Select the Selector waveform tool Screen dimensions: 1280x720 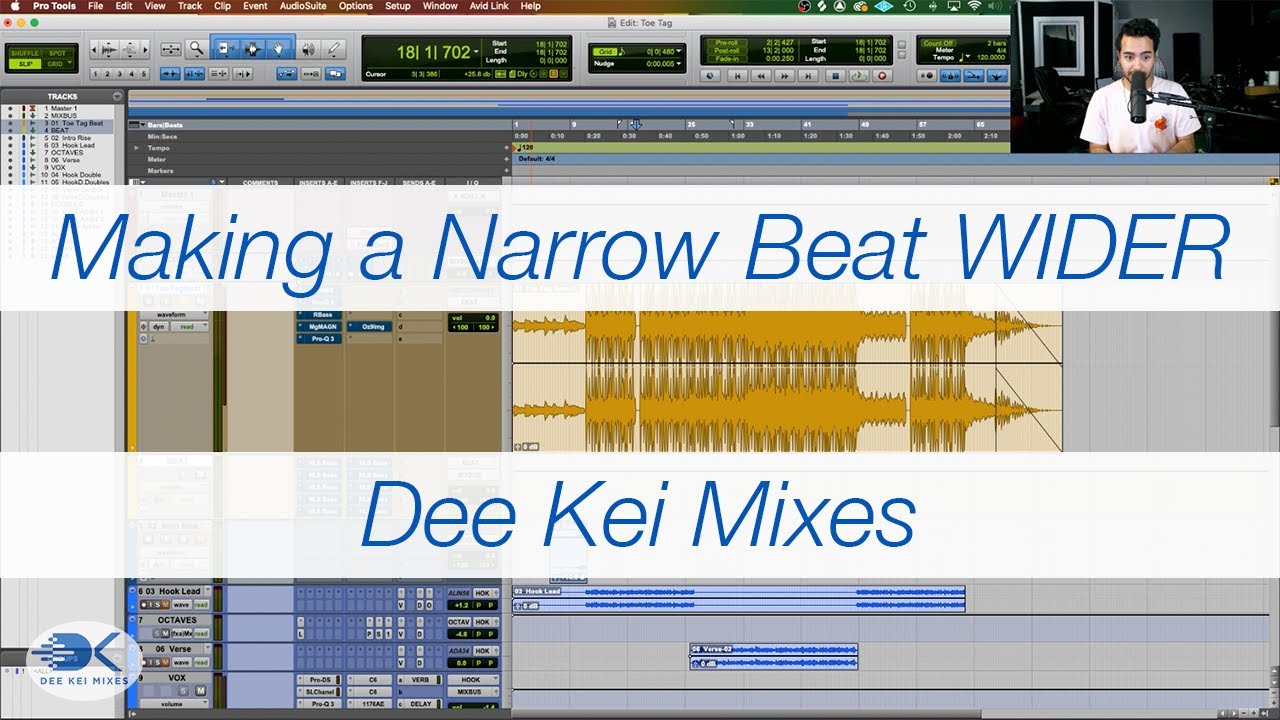pos(252,48)
